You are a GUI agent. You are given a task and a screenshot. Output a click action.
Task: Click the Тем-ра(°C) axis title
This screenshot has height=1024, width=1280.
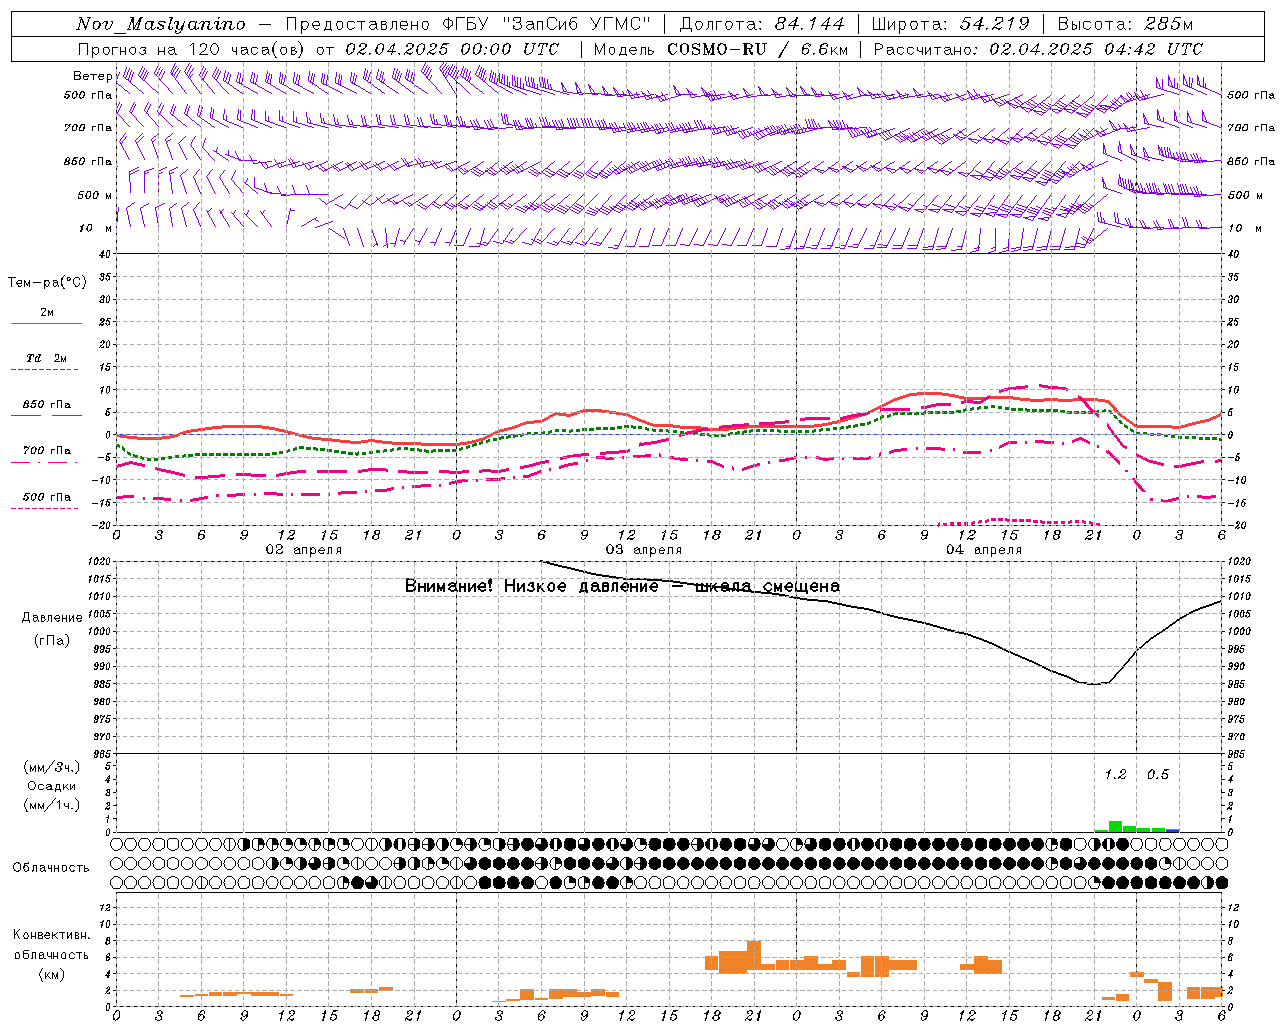tap(47, 283)
